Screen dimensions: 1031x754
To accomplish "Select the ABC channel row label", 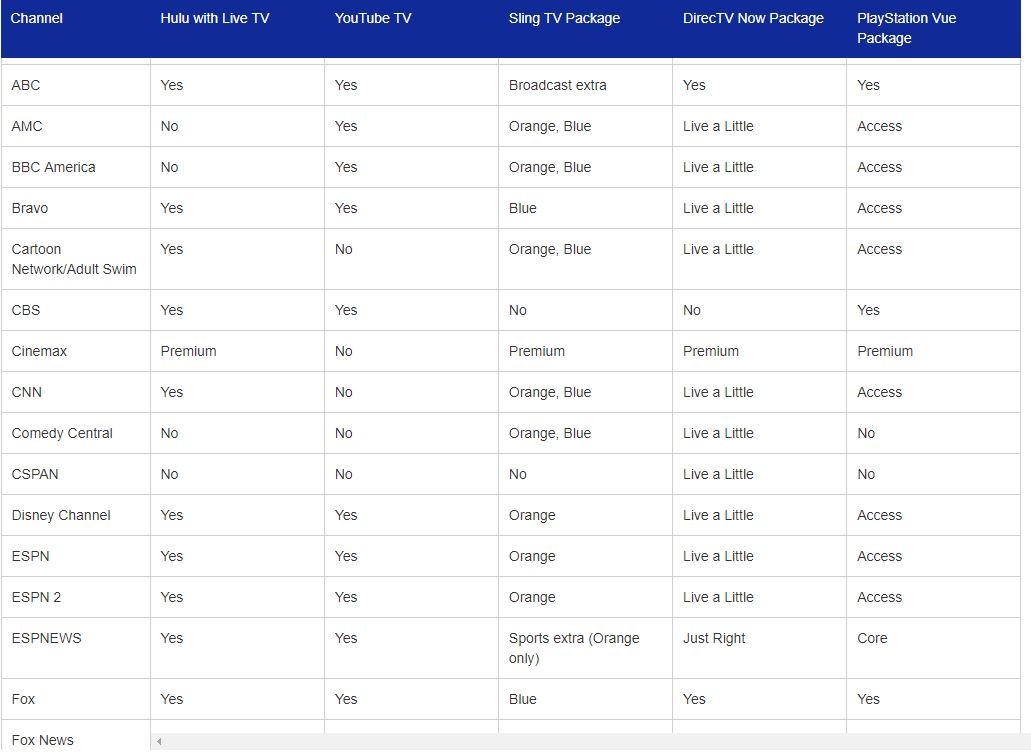I will [26, 85].
